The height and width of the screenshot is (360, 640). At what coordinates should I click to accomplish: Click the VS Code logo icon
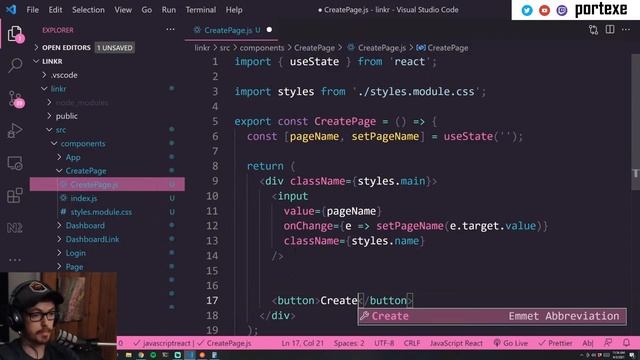pos(11,9)
